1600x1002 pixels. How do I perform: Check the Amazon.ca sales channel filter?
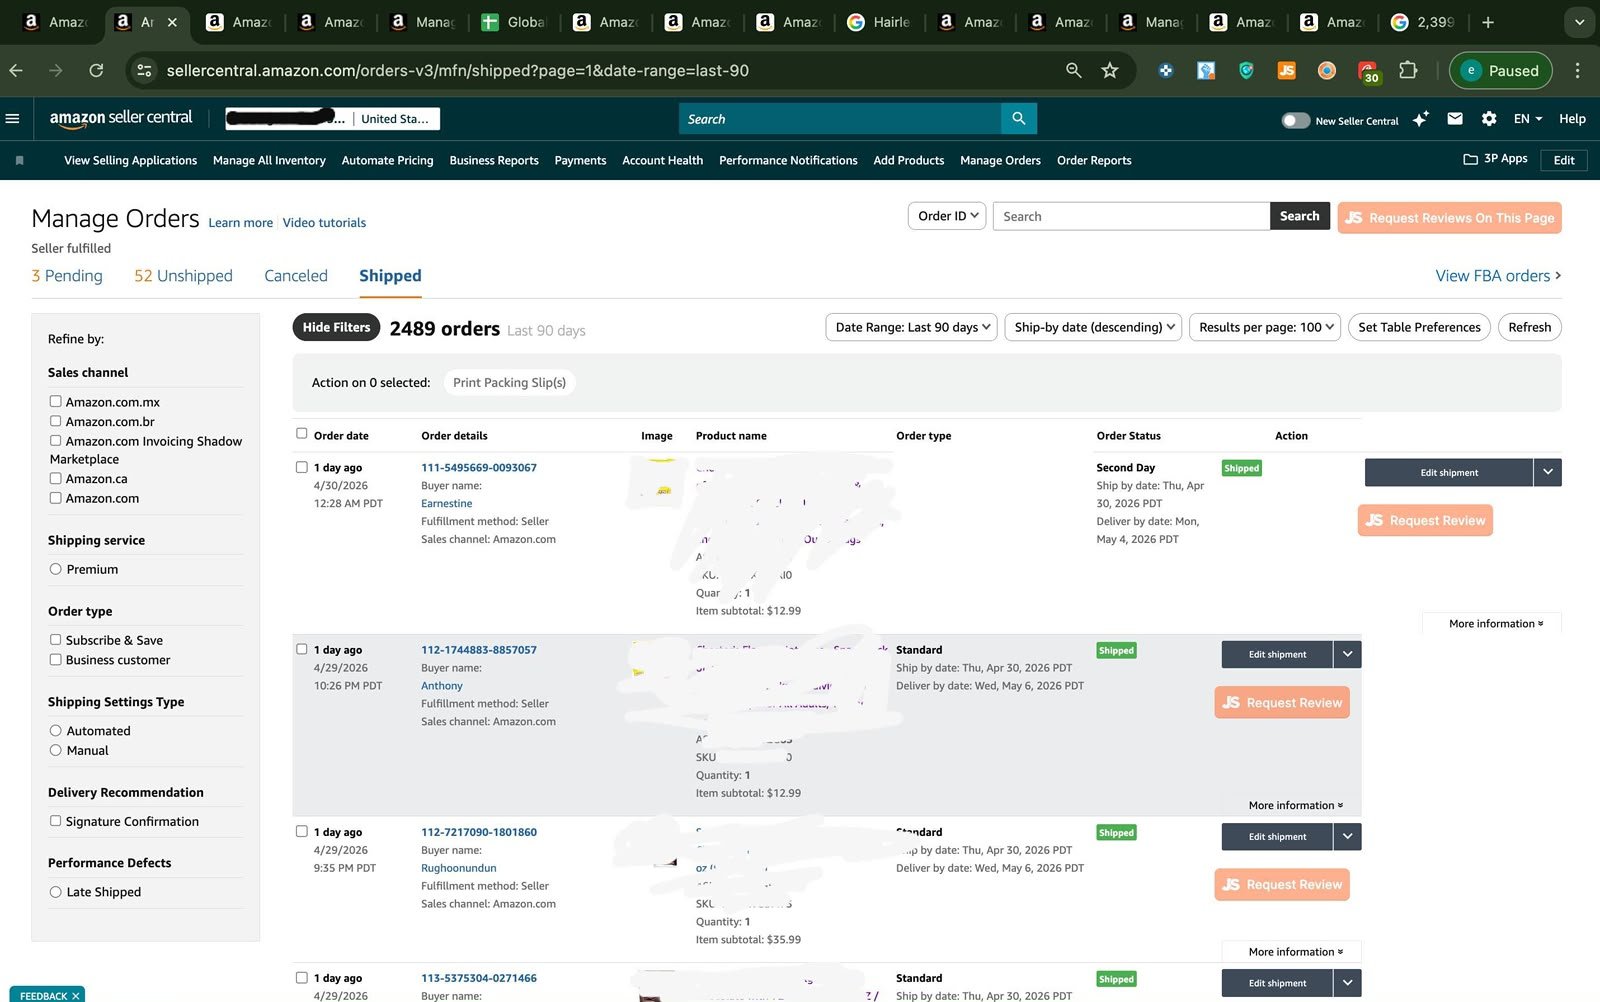[x=56, y=478]
